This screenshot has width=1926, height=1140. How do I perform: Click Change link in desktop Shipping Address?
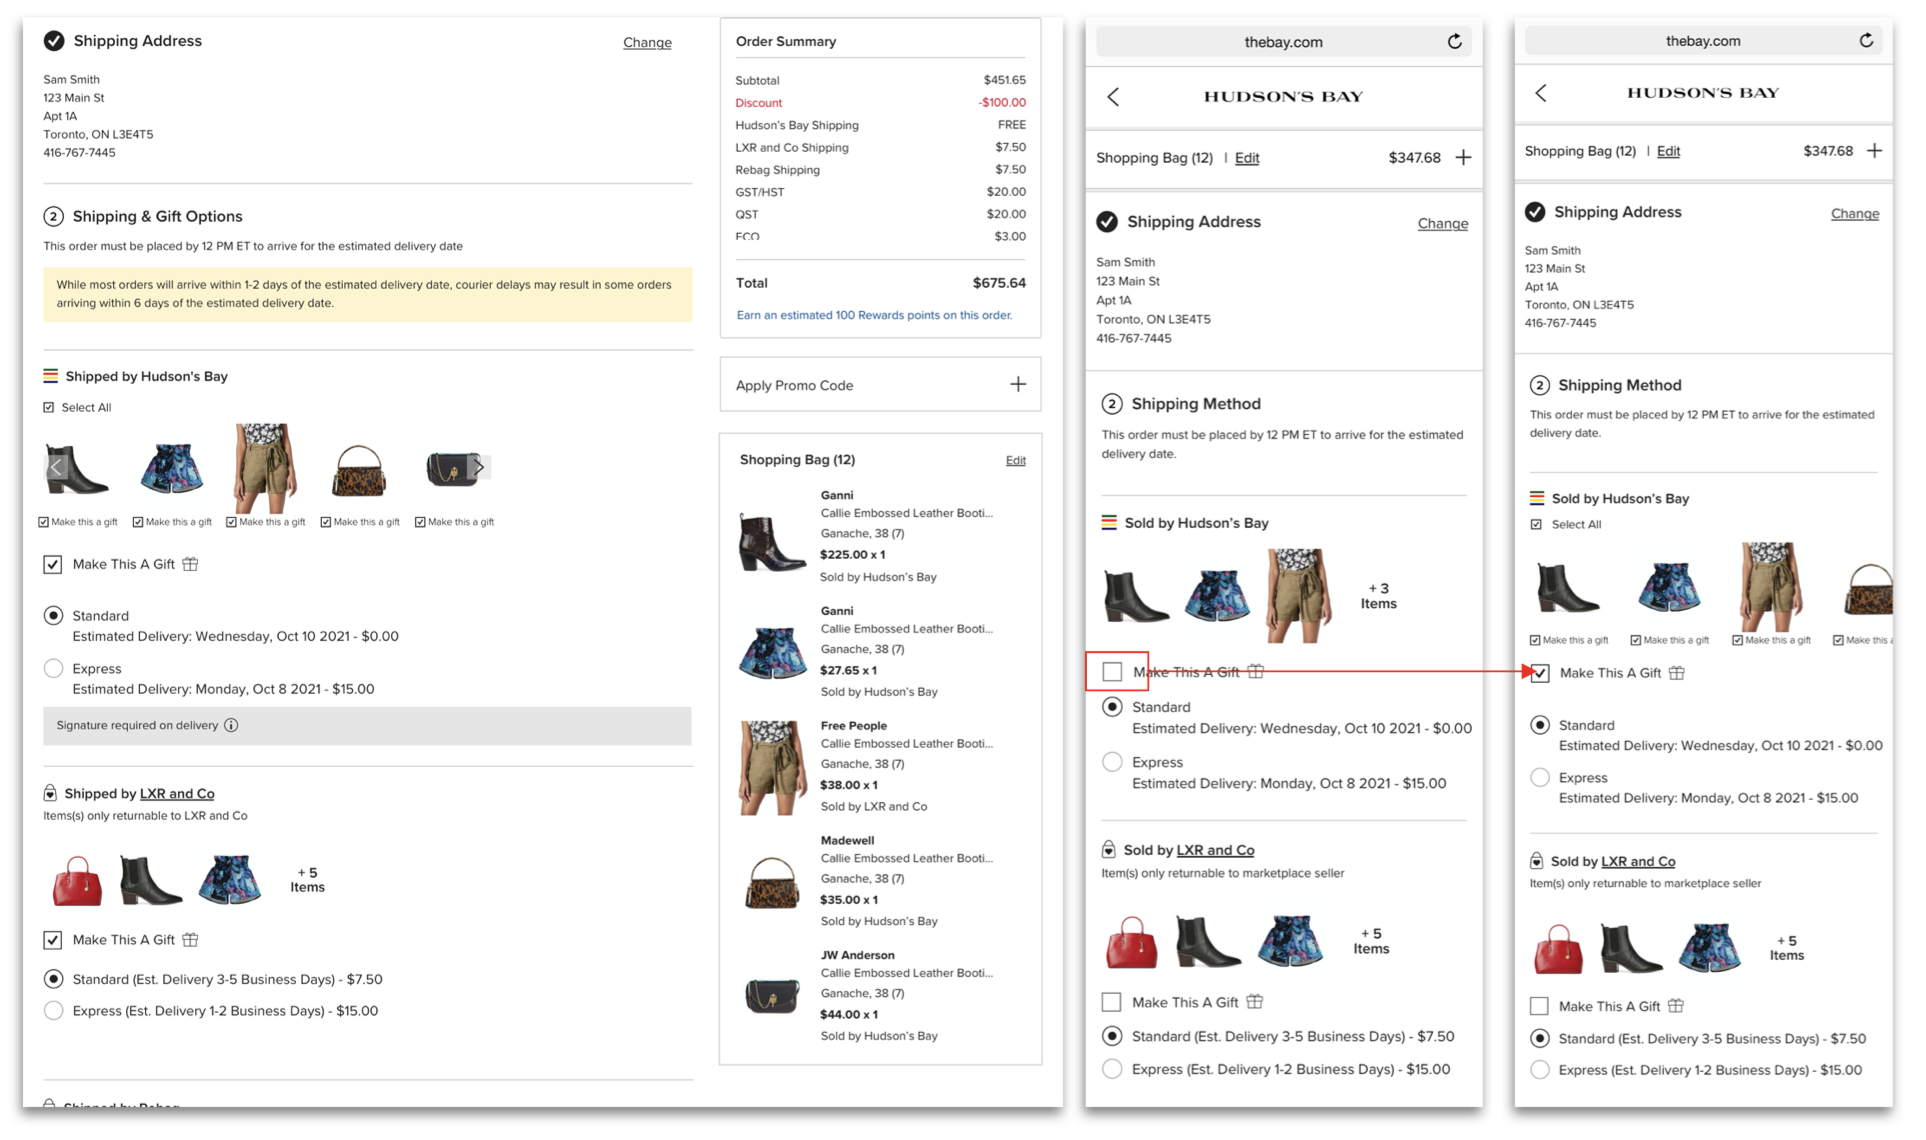click(647, 43)
